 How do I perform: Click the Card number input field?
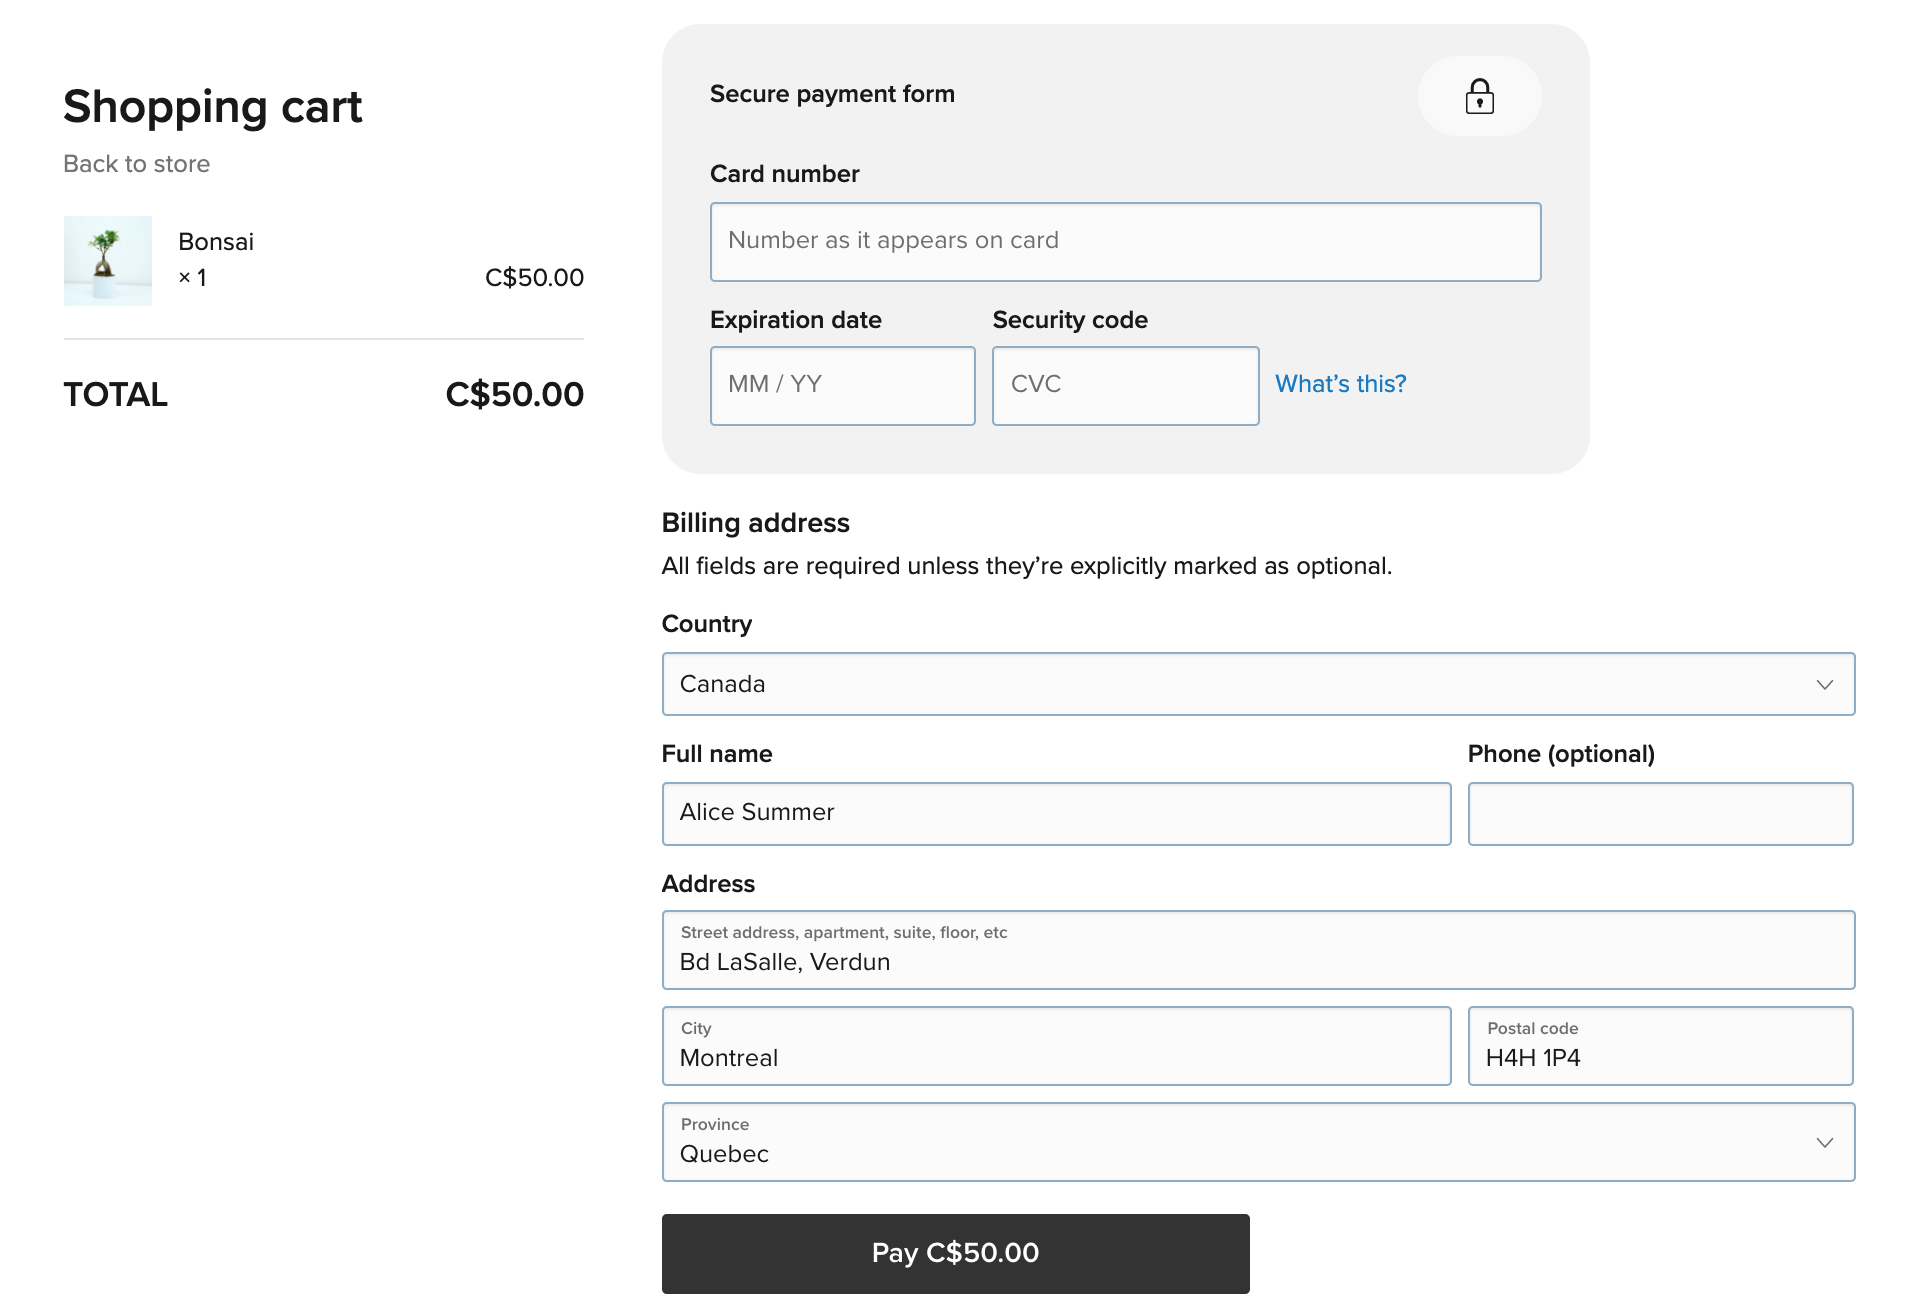pyautogui.click(x=1125, y=241)
